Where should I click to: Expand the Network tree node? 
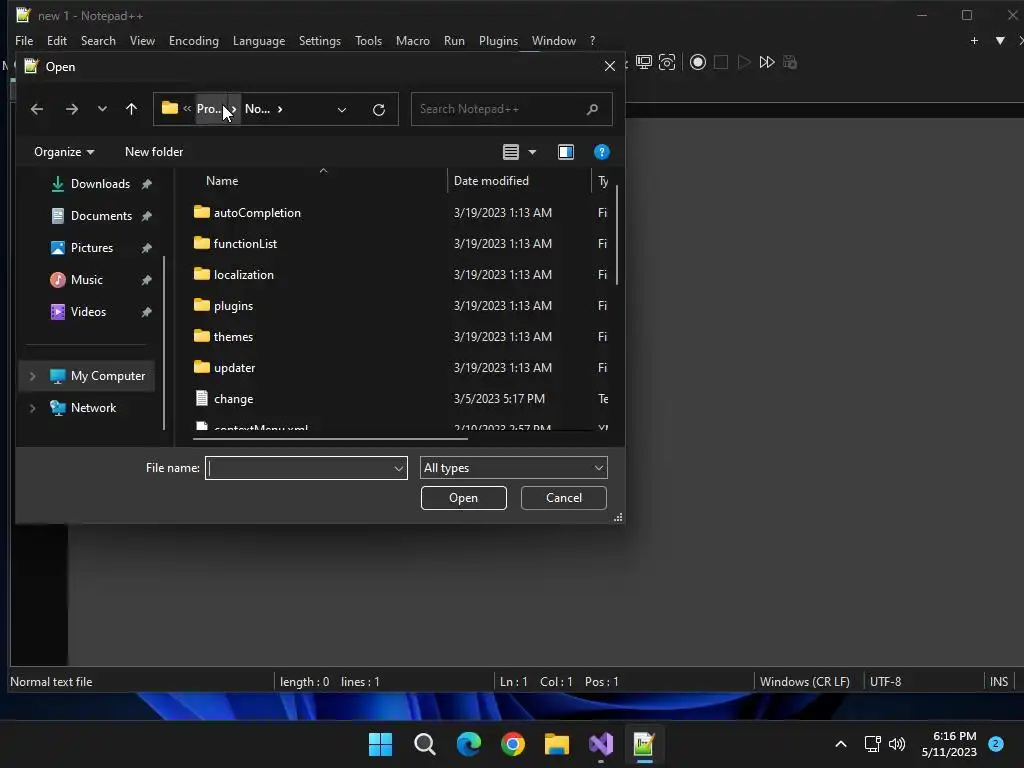coord(32,408)
